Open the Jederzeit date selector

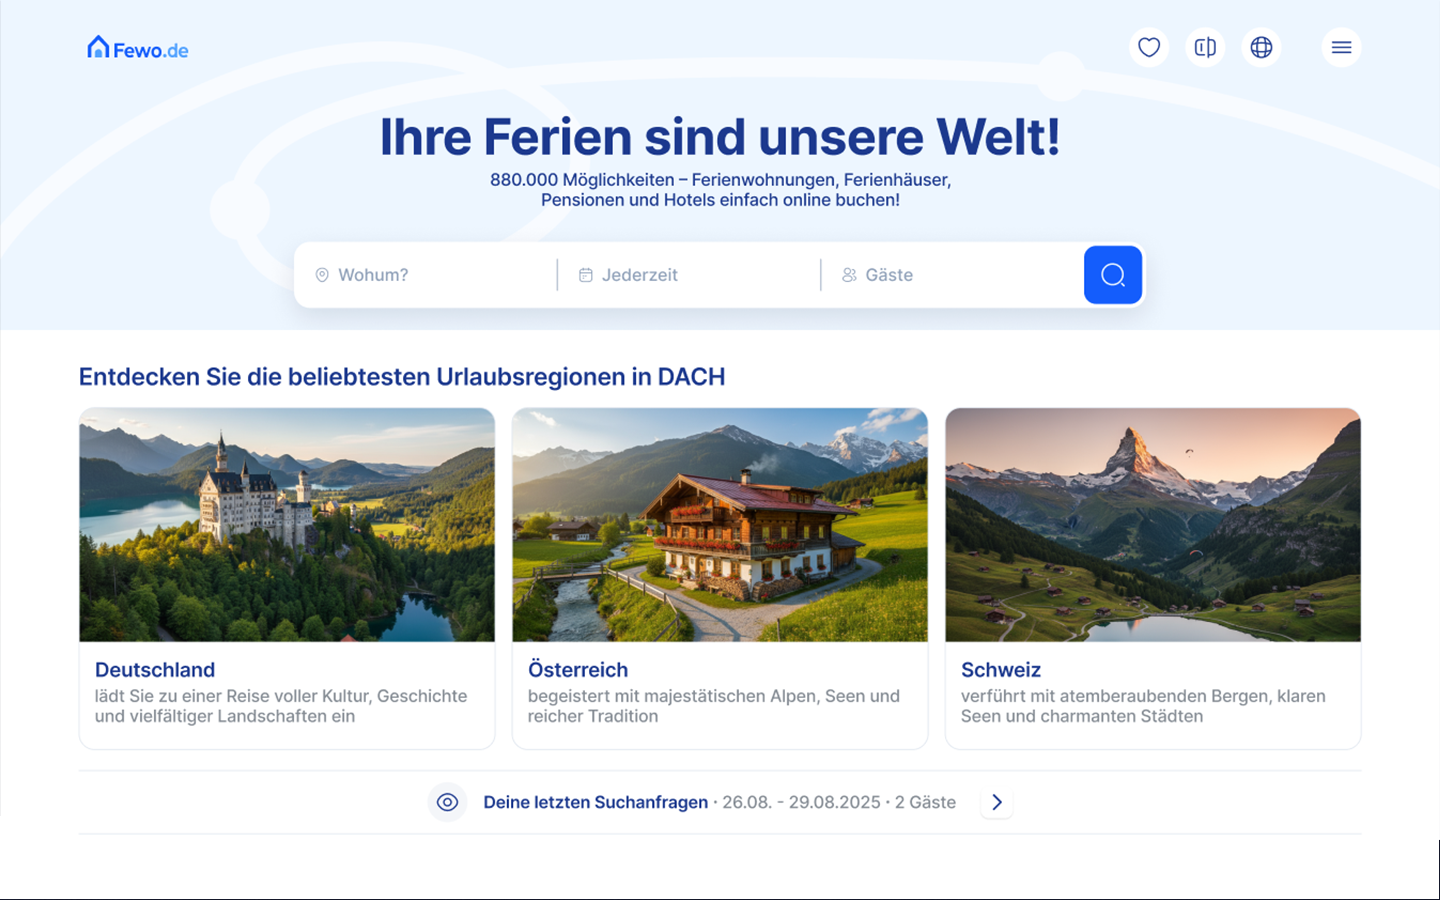coord(689,275)
